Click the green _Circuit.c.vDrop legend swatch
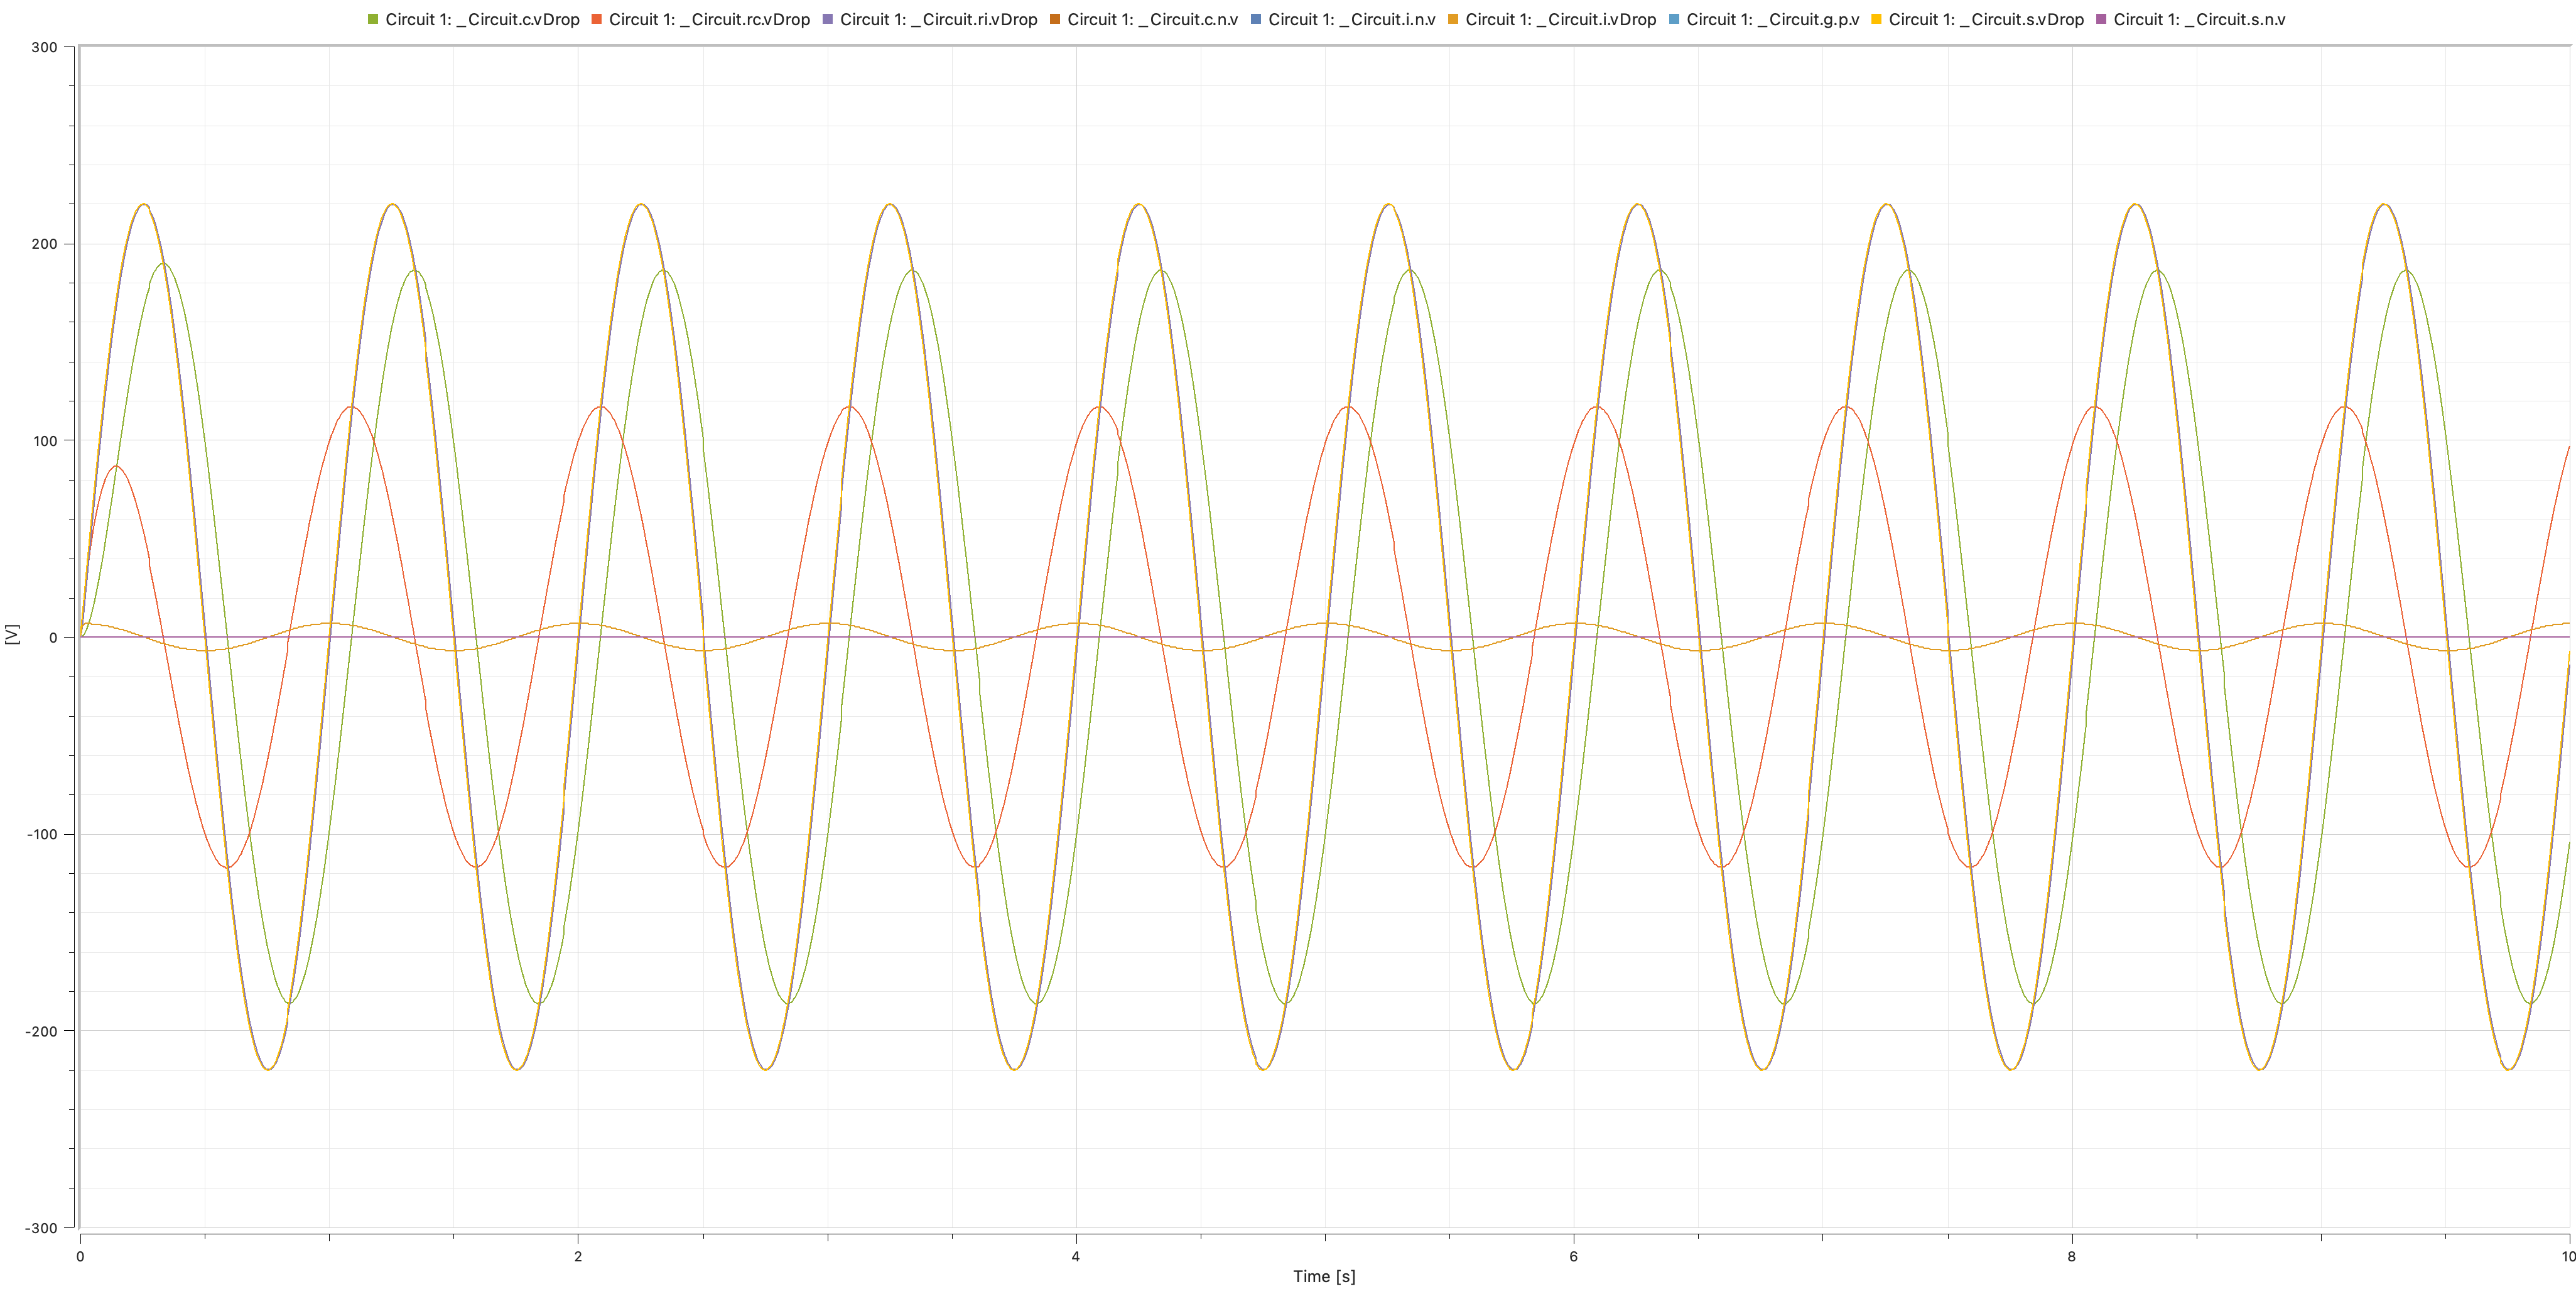The image size is (2576, 1289). click(x=373, y=19)
